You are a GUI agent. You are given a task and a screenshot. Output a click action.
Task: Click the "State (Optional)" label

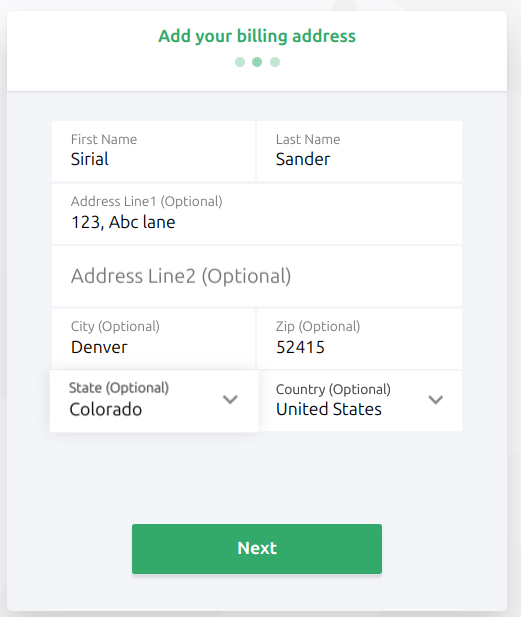coord(119,388)
